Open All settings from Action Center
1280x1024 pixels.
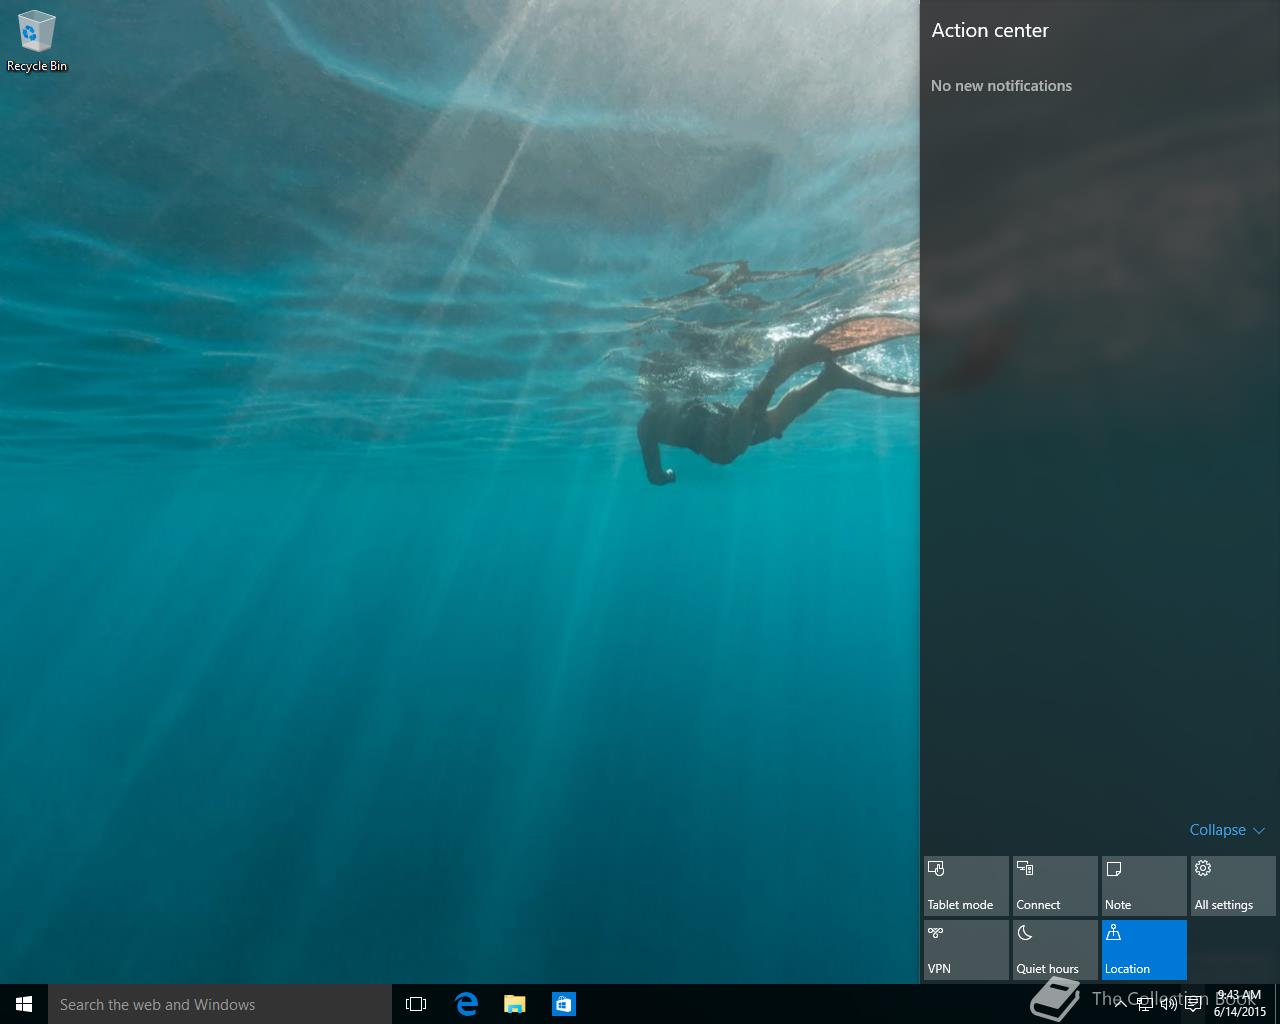[x=1233, y=886]
